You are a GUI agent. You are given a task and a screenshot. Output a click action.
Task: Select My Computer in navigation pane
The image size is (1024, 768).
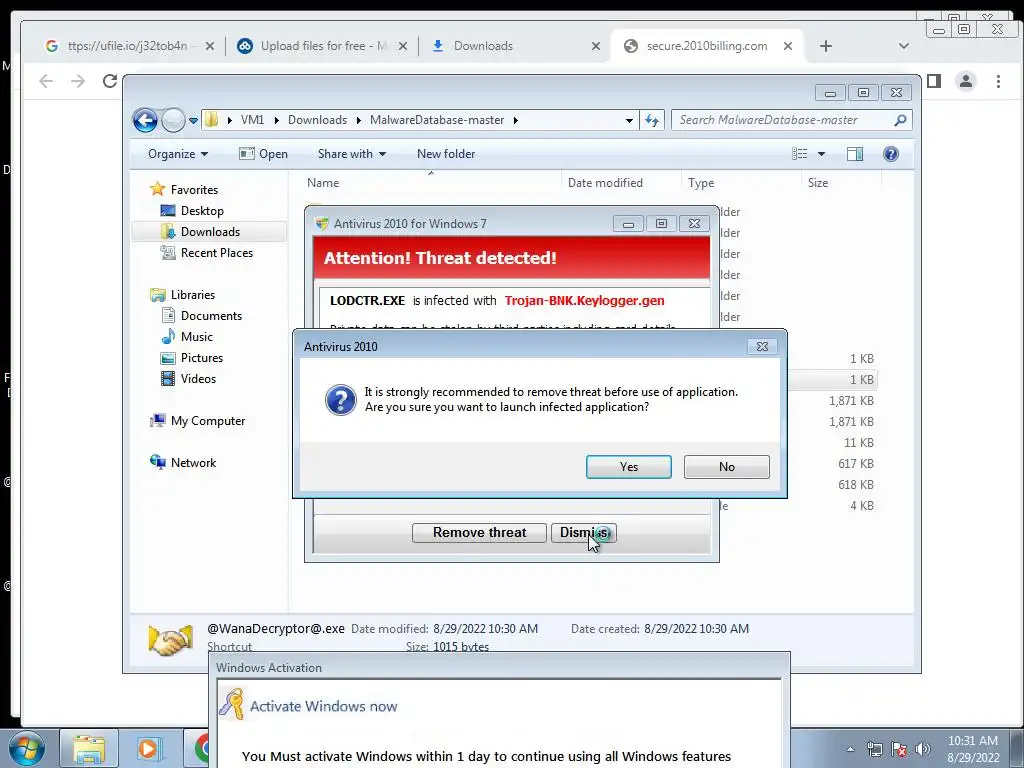(x=208, y=421)
